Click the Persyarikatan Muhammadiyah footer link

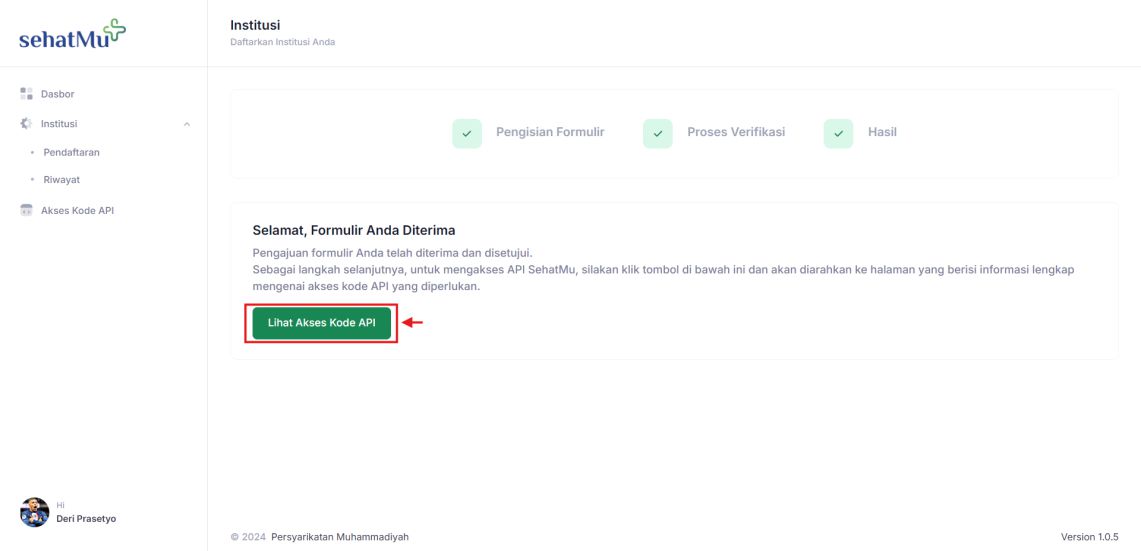tap(340, 537)
